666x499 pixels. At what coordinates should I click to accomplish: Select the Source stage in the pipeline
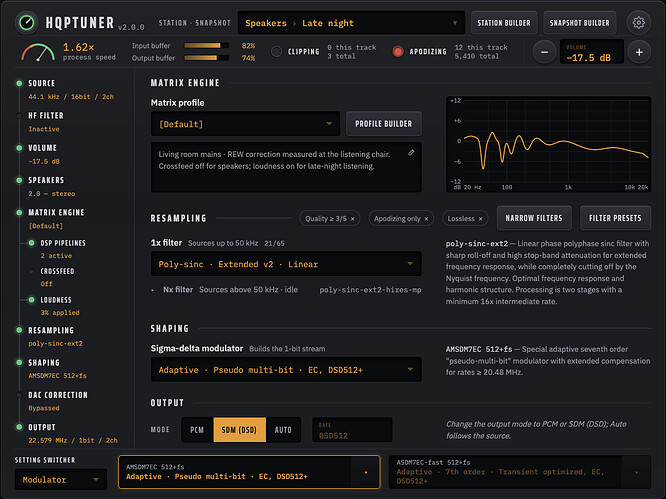pyautogui.click(x=41, y=83)
